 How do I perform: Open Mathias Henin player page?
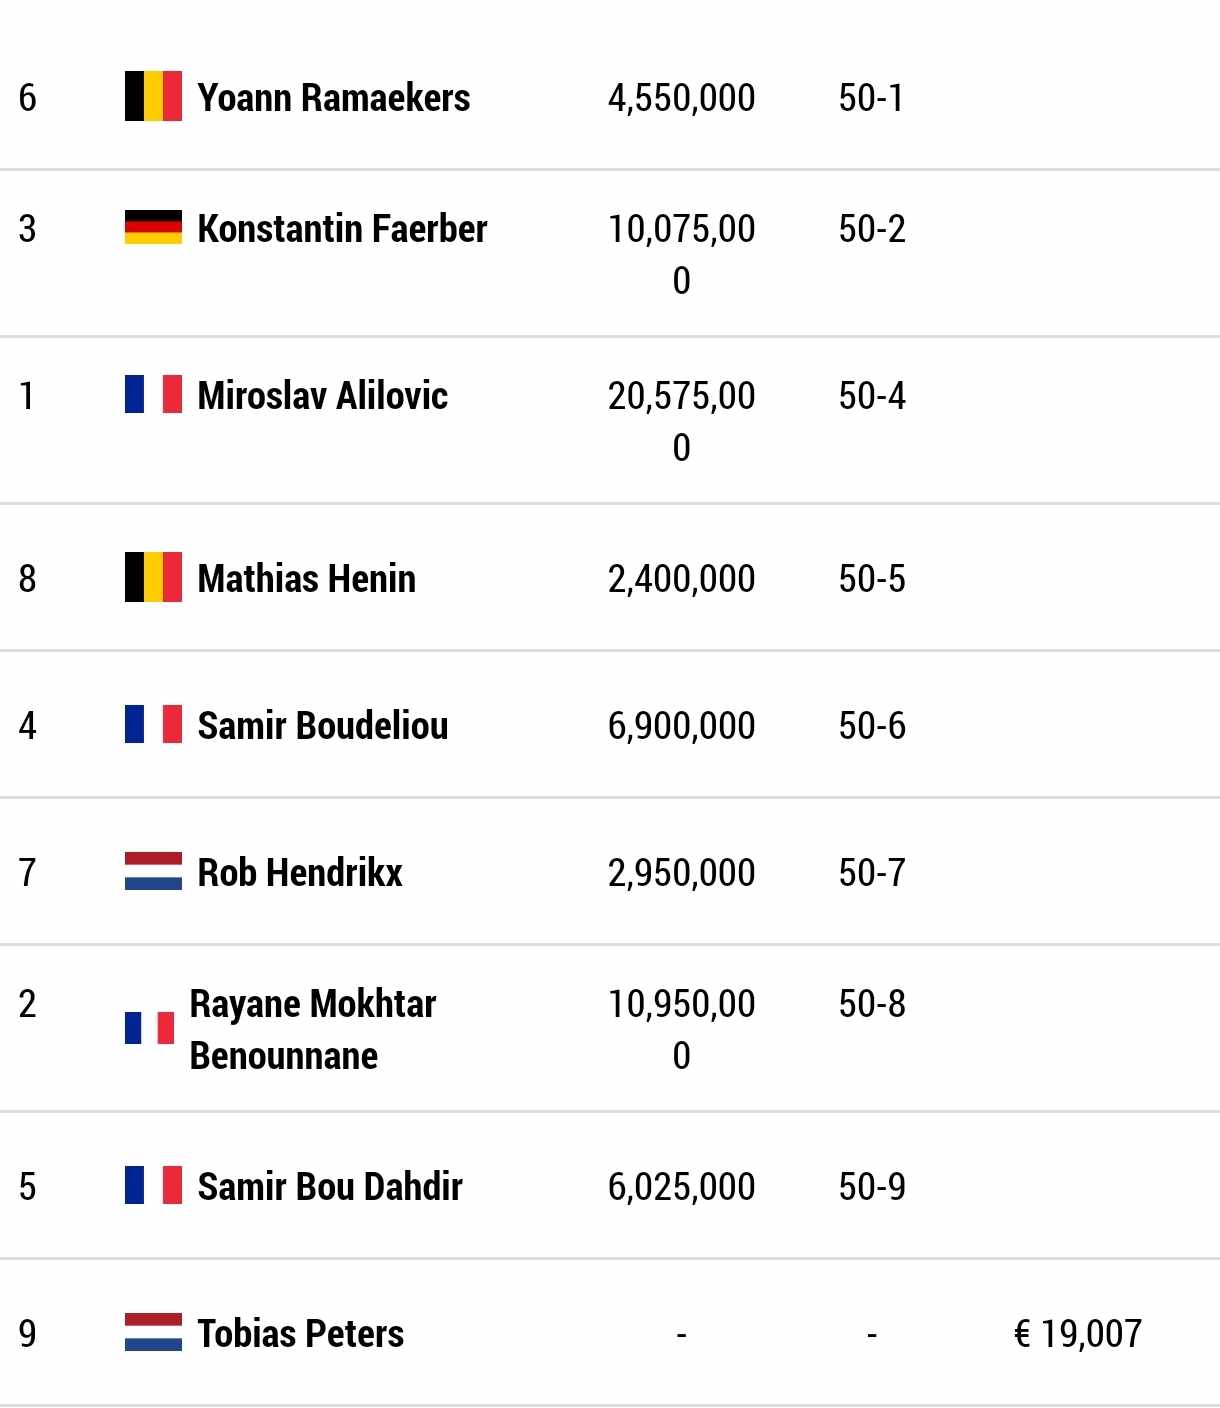(x=306, y=579)
